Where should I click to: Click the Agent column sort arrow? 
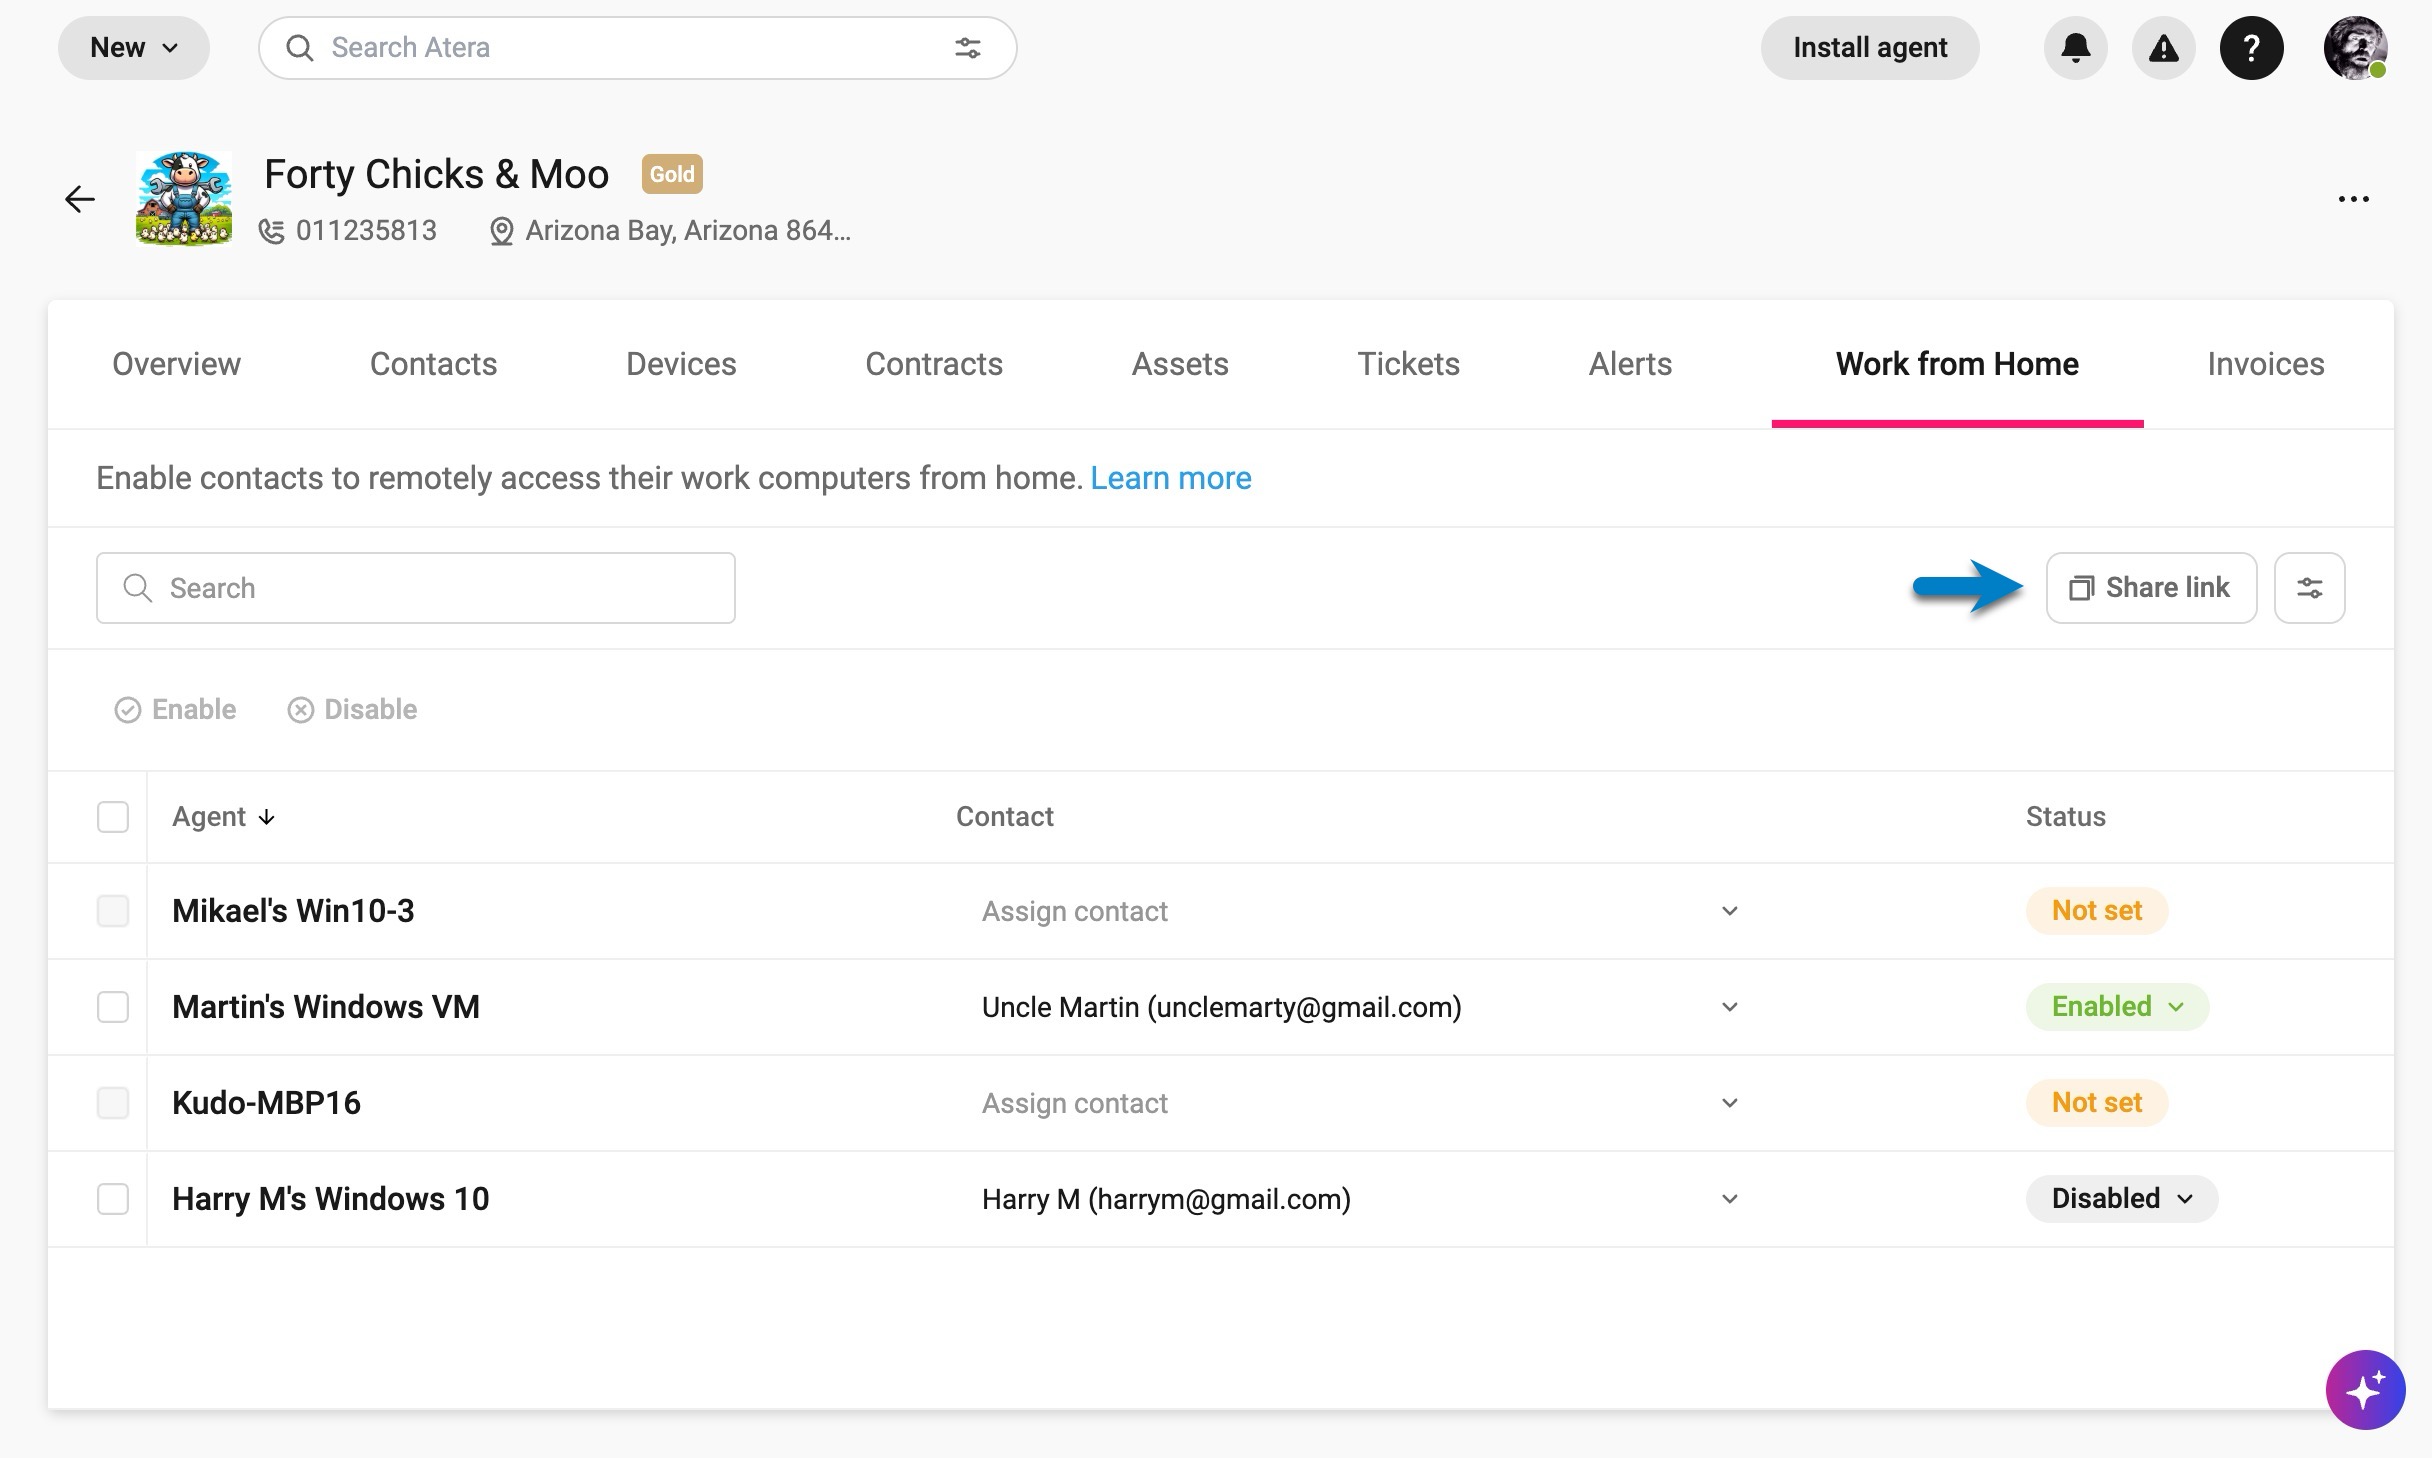(x=266, y=817)
